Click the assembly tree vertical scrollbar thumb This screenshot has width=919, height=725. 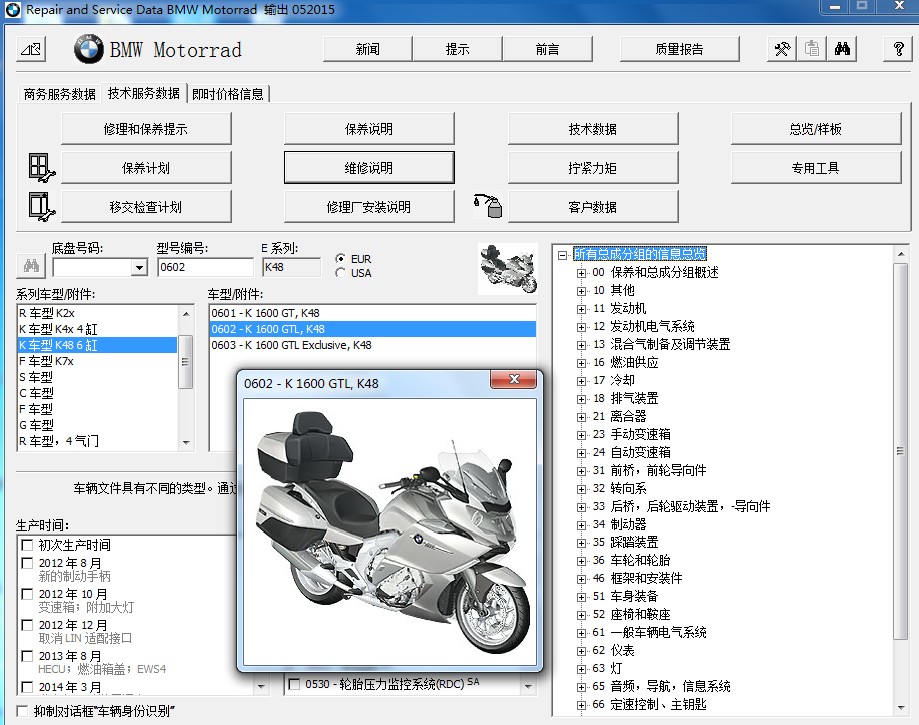pos(900,451)
